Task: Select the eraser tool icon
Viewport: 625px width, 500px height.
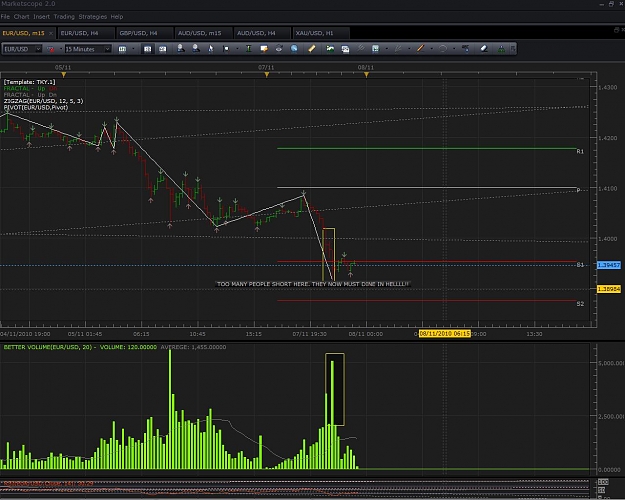Action: (x=483, y=49)
